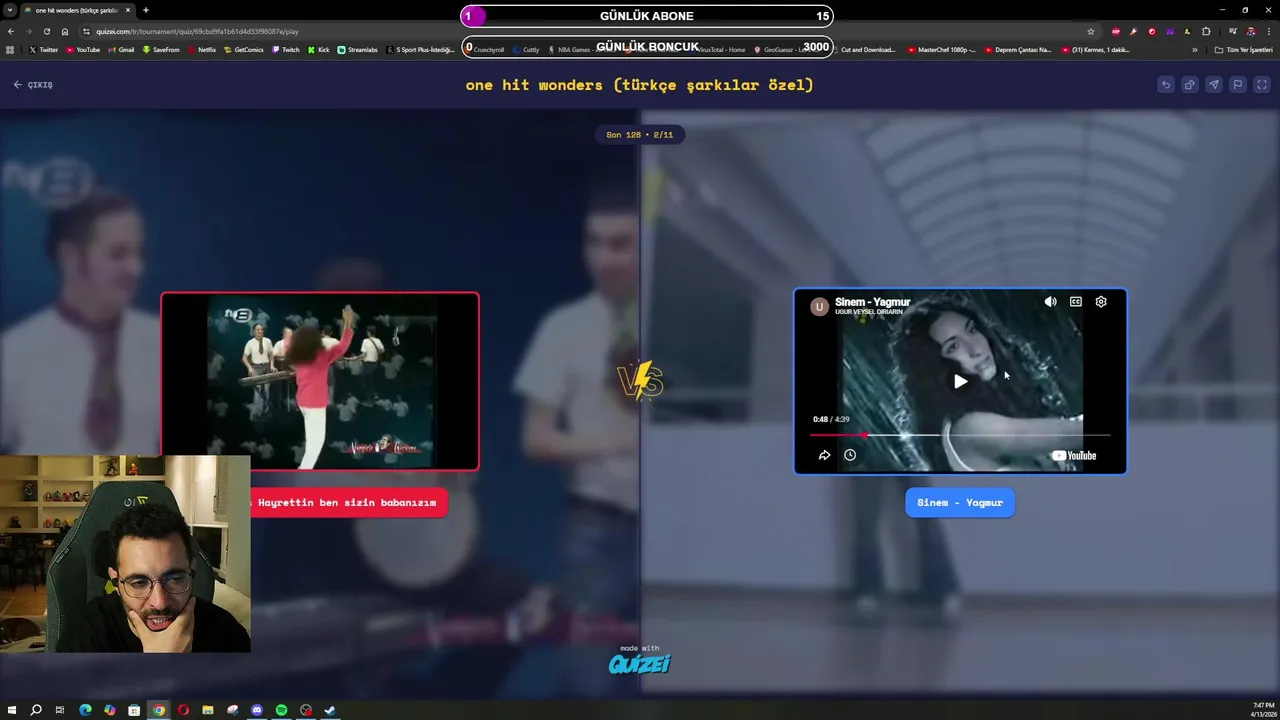
Task: Open MasterChef 1080p bookmark
Action: click(x=942, y=50)
